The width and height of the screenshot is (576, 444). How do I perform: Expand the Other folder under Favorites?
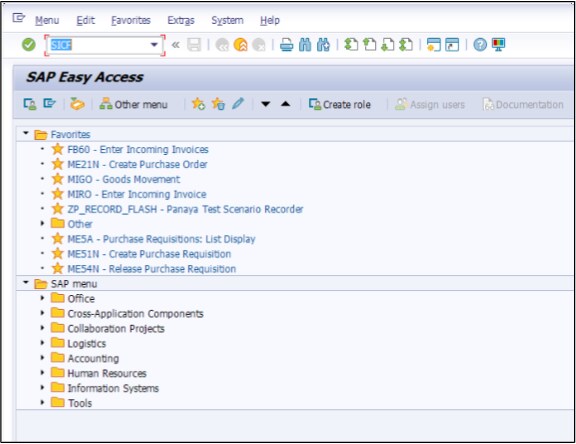tap(42, 223)
